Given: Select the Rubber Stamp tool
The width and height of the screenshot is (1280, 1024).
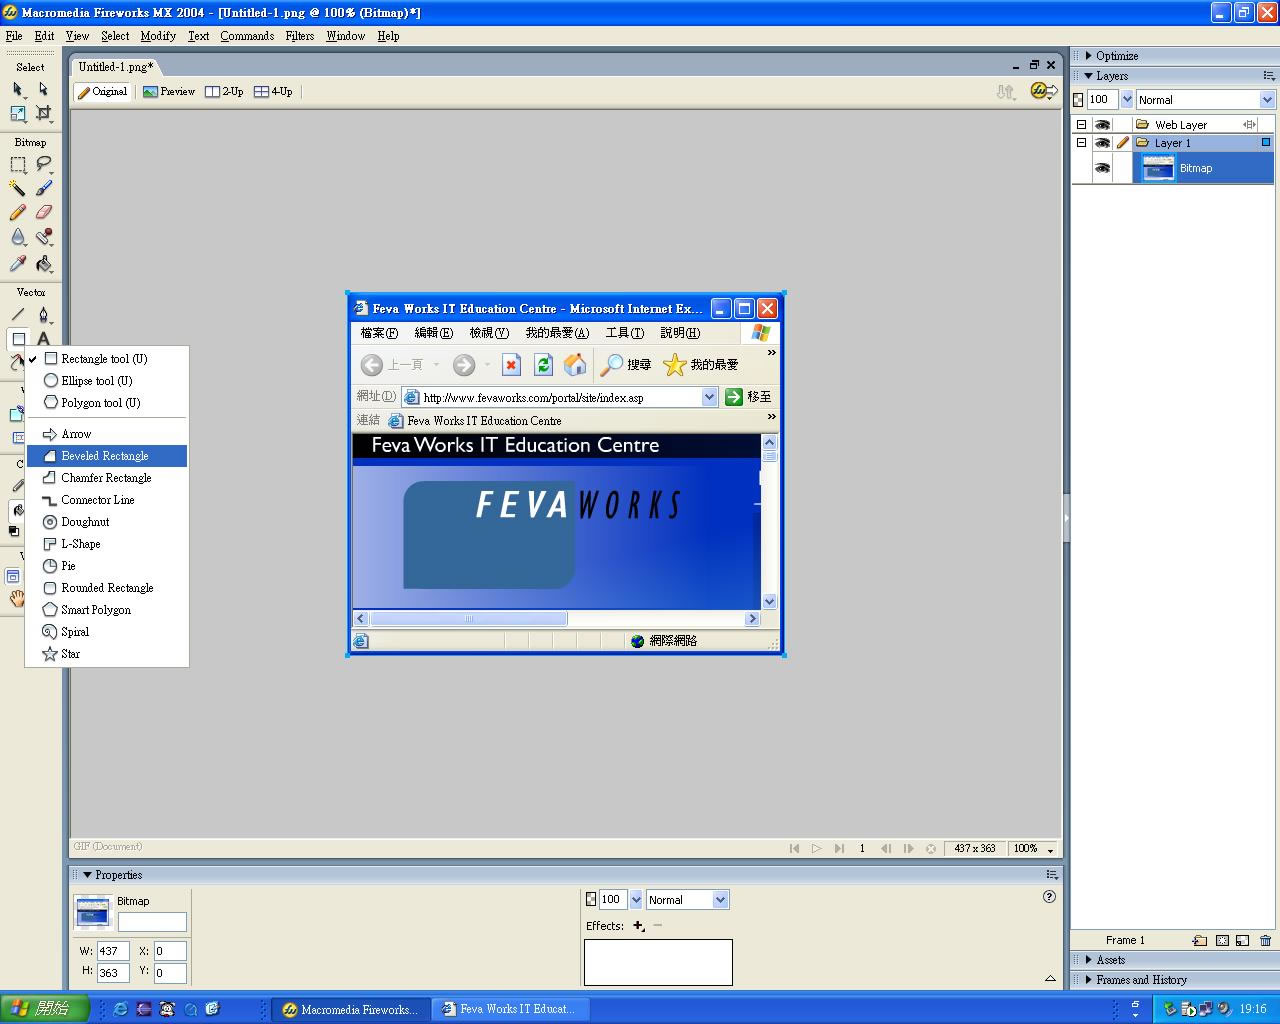Looking at the screenshot, I should tap(43, 237).
